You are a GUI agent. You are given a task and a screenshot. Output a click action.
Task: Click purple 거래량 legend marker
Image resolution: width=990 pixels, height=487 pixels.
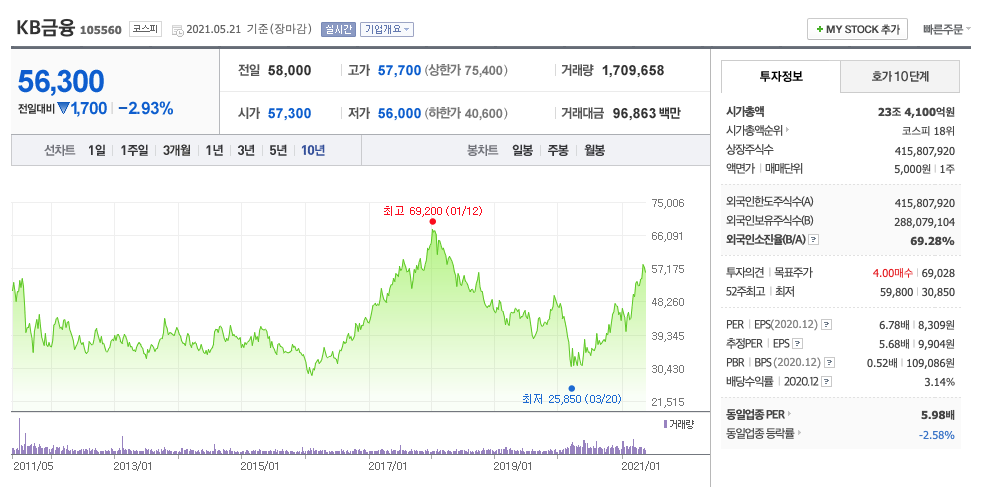pos(665,424)
